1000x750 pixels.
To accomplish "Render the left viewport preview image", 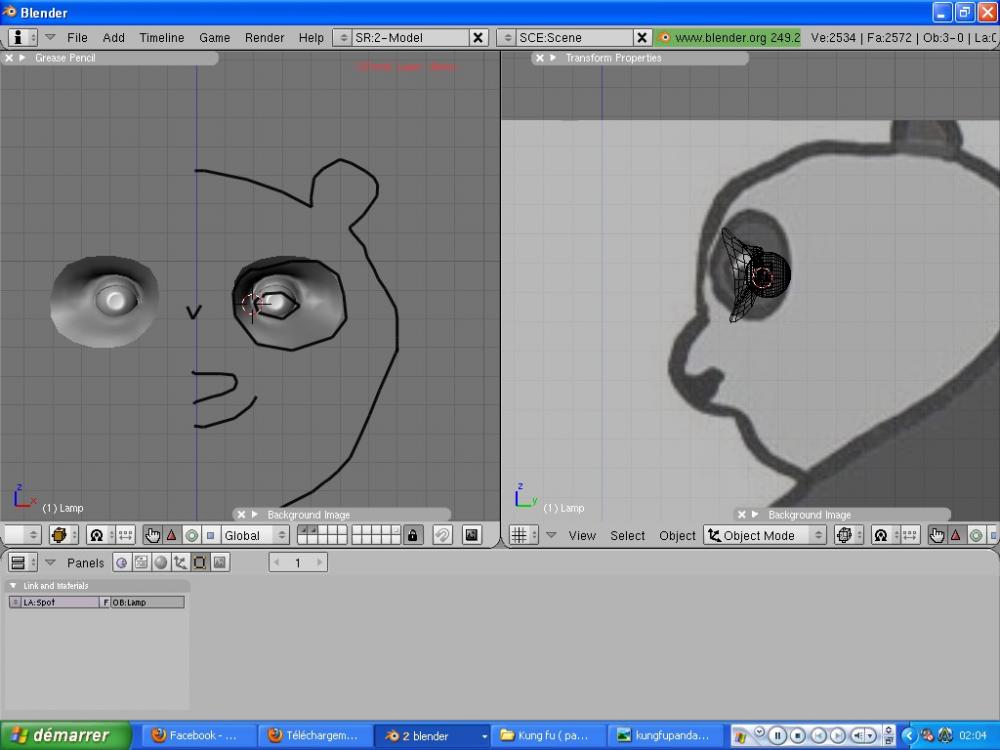I will coord(471,535).
